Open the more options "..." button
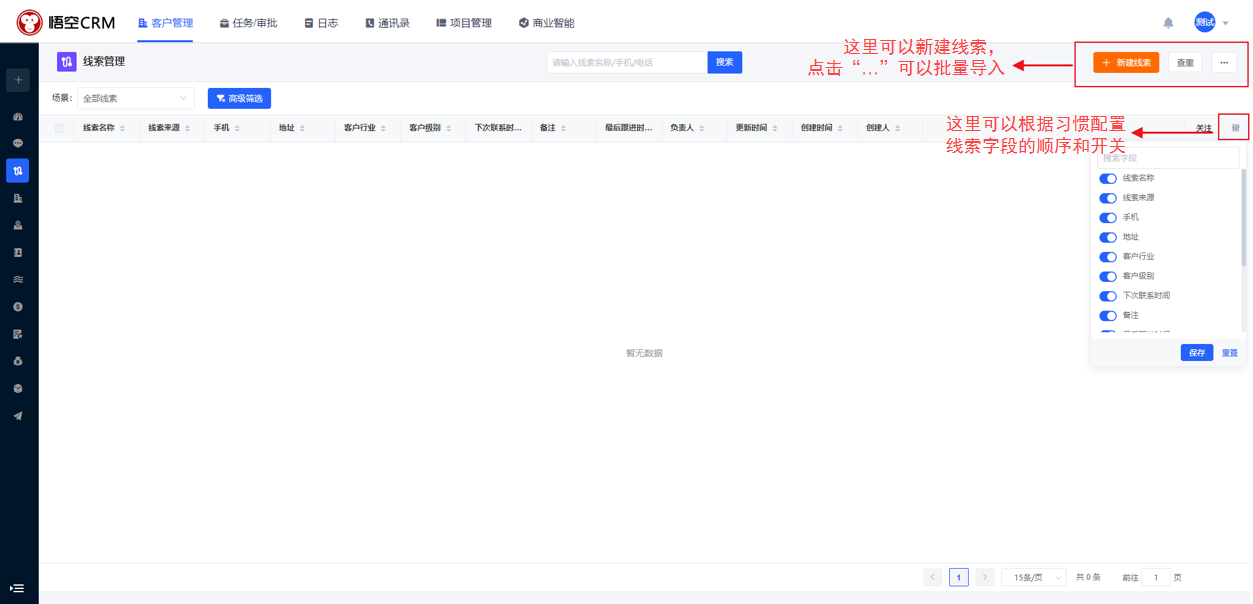Viewport: 1253px width, 604px height. (1224, 63)
